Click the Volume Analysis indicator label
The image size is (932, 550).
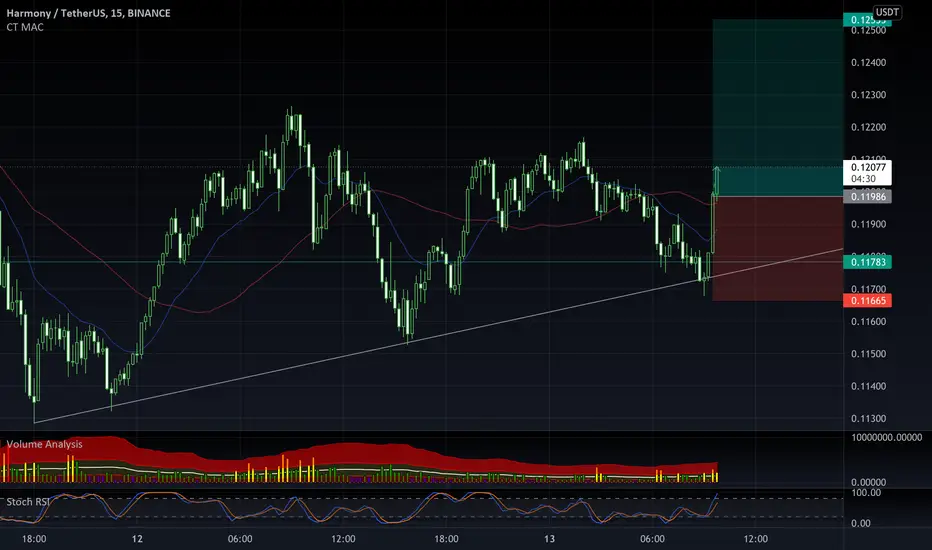pyautogui.click(x=45, y=444)
